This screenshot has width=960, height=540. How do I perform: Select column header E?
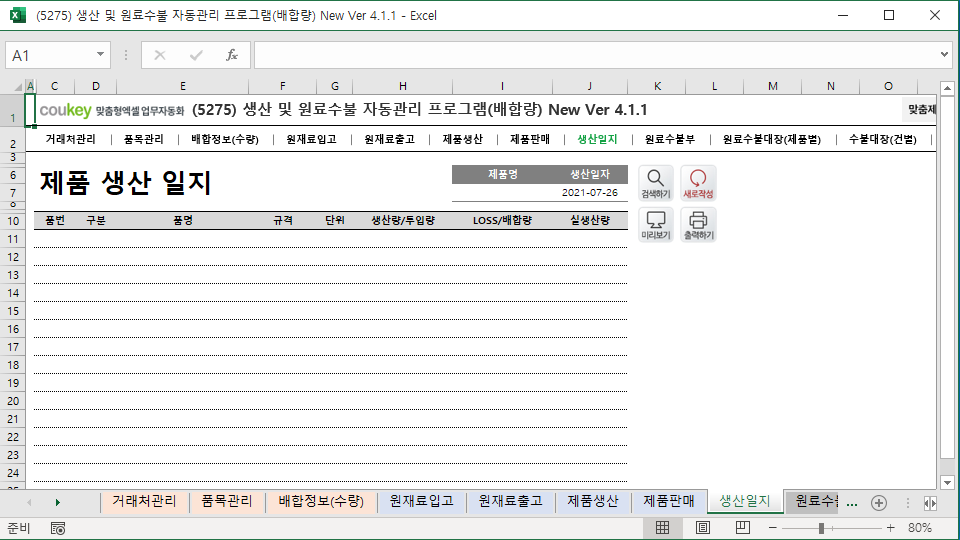pyautogui.click(x=182, y=86)
